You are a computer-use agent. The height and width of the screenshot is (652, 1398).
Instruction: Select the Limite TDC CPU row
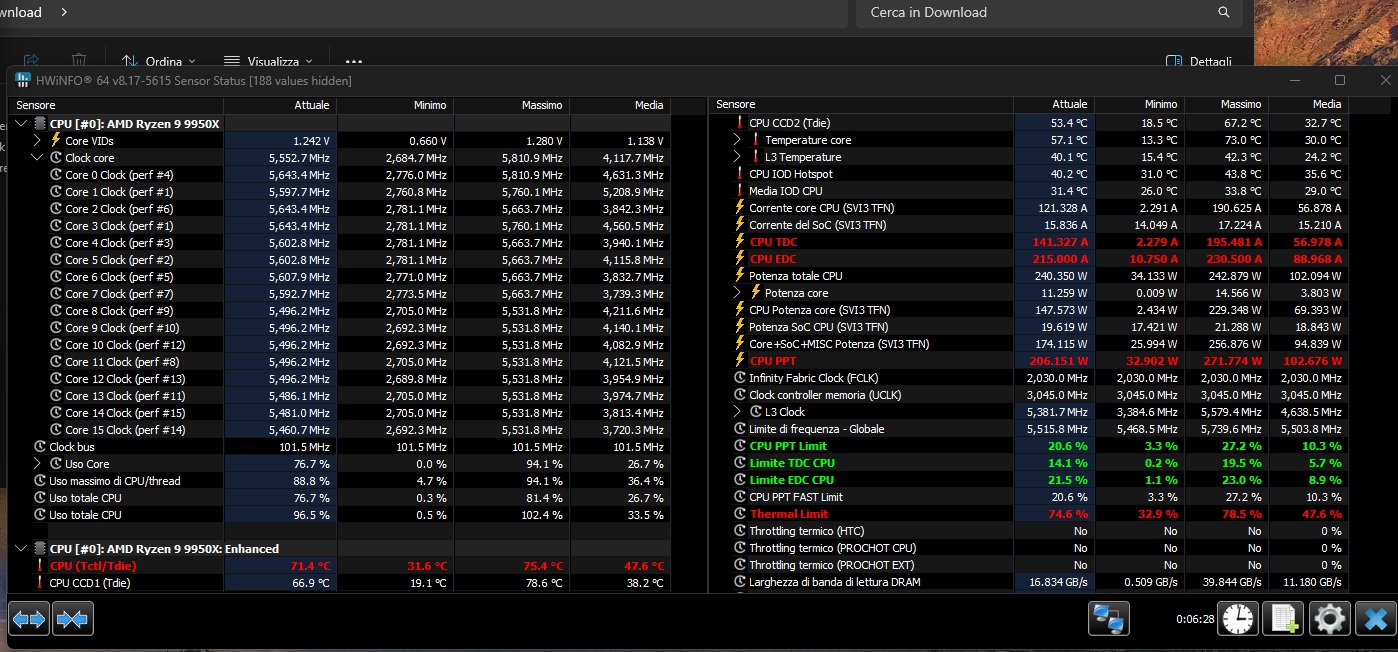pyautogui.click(x=1030, y=463)
